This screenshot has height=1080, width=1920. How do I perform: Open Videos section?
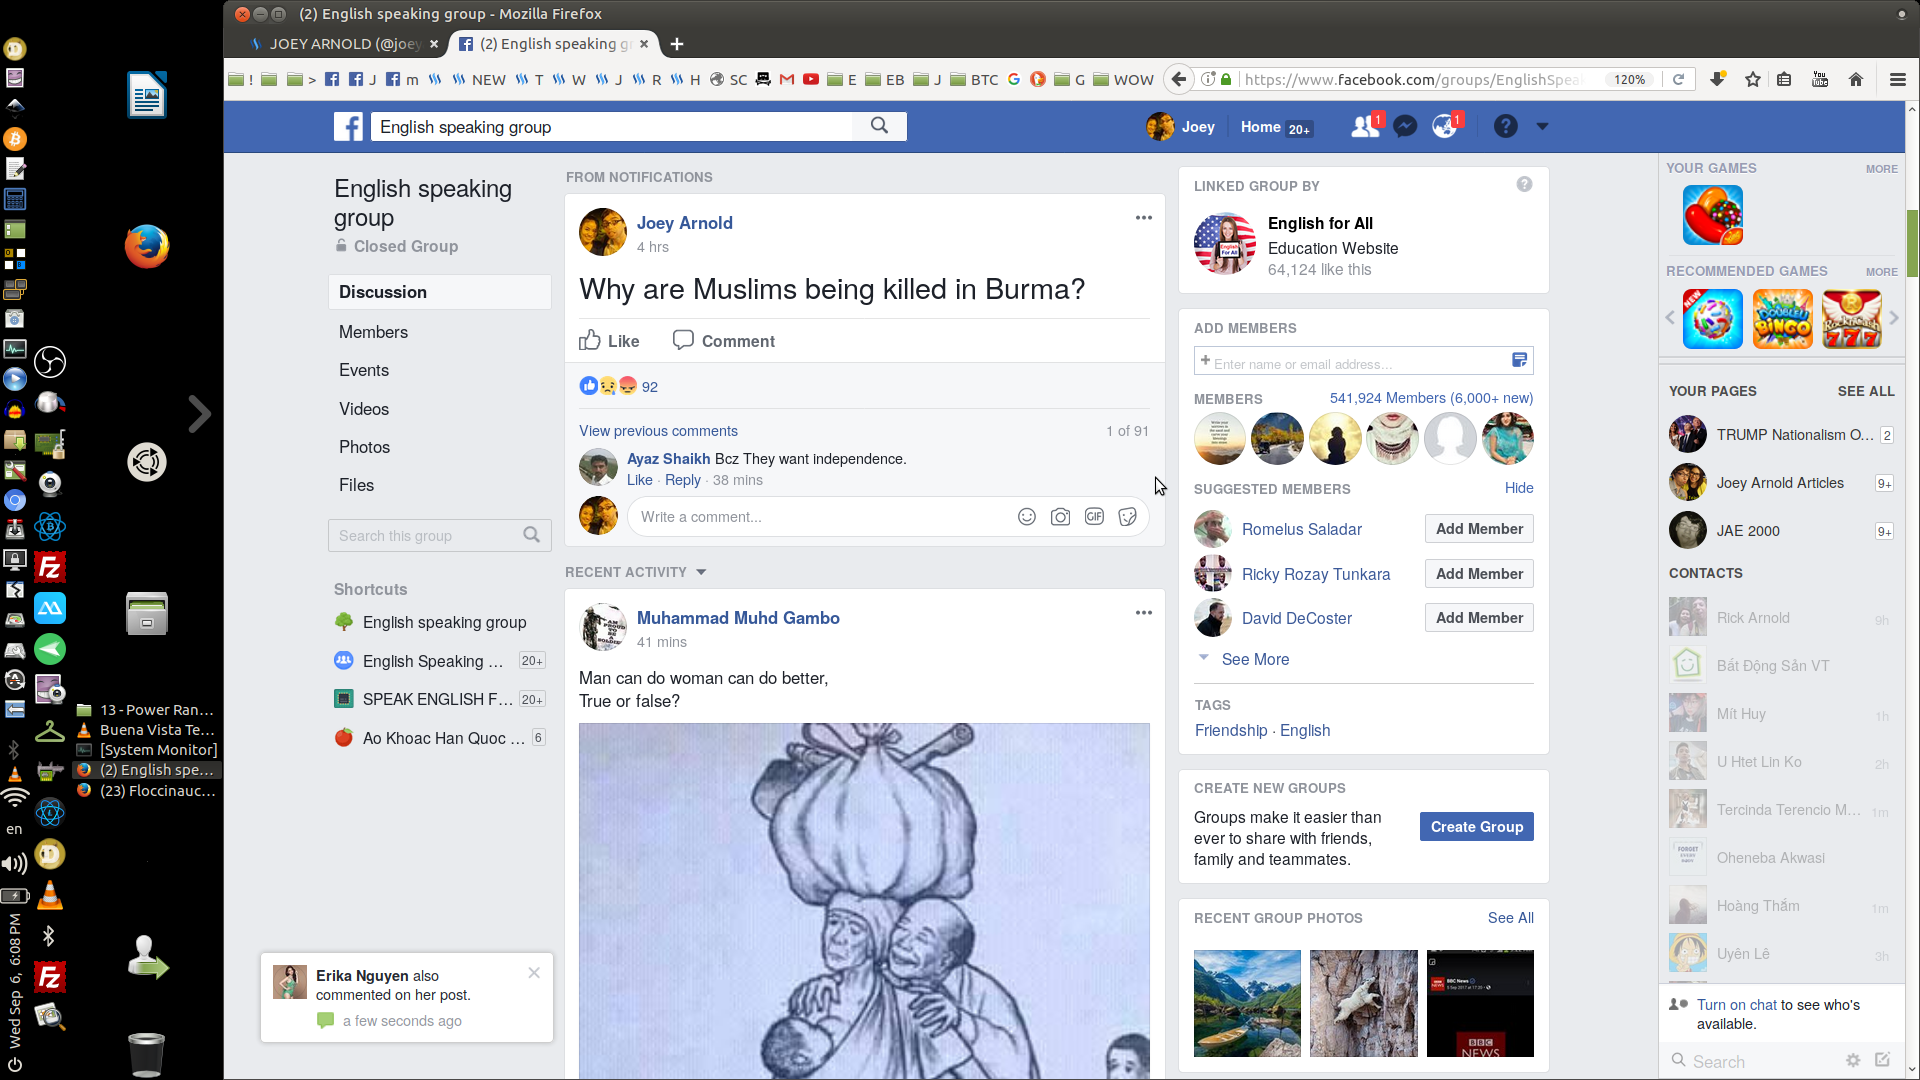click(x=364, y=409)
